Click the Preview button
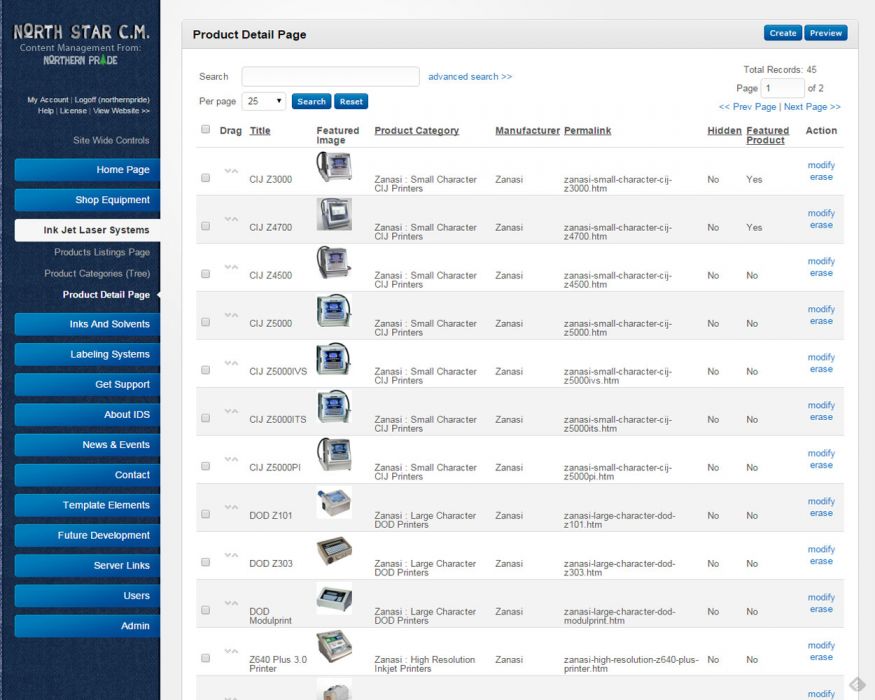The height and width of the screenshot is (700, 875). coord(825,33)
